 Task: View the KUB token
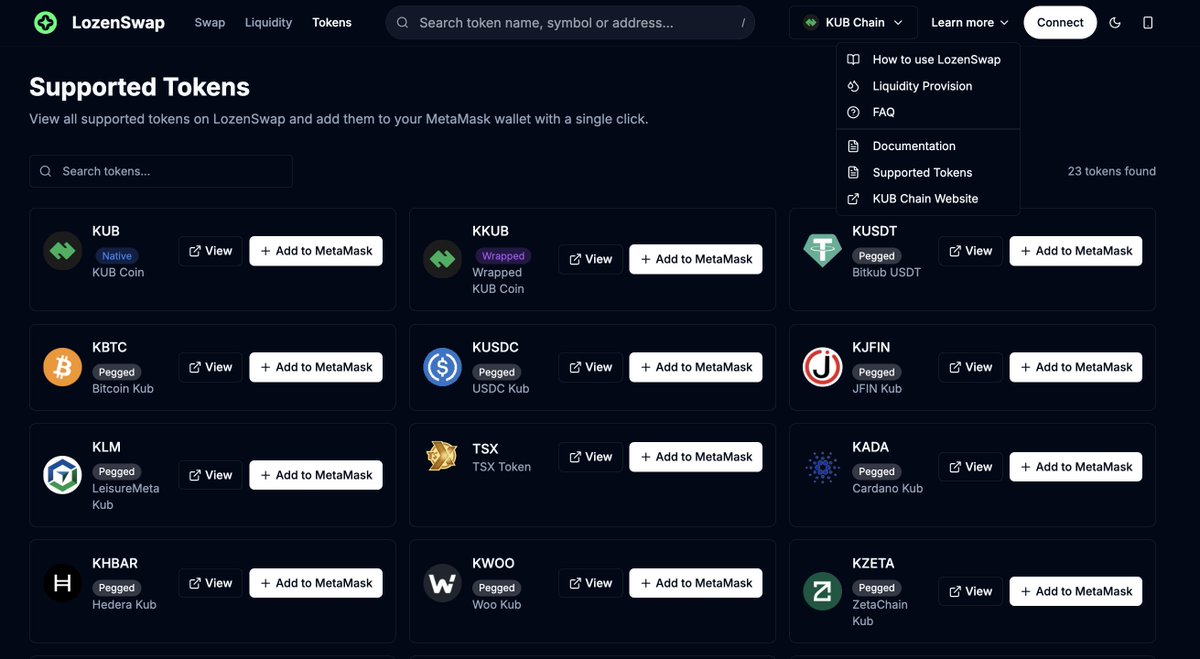pos(211,251)
